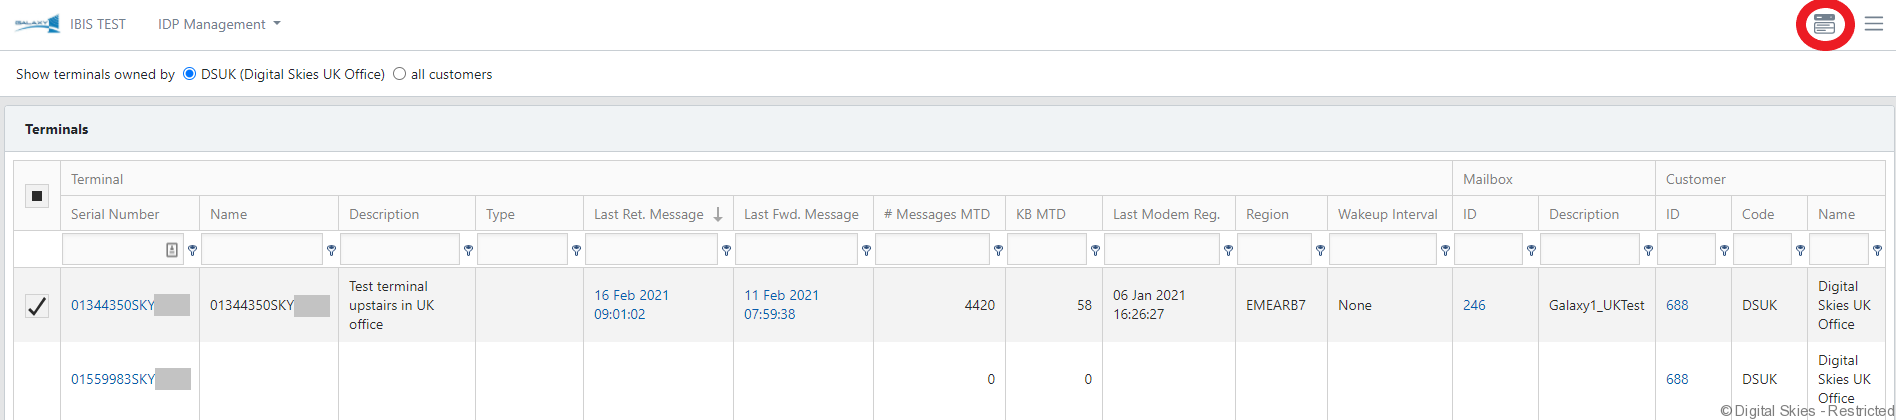The image size is (1896, 420).
Task: Toggle the select-all terminals checkbox
Action: coord(37,196)
